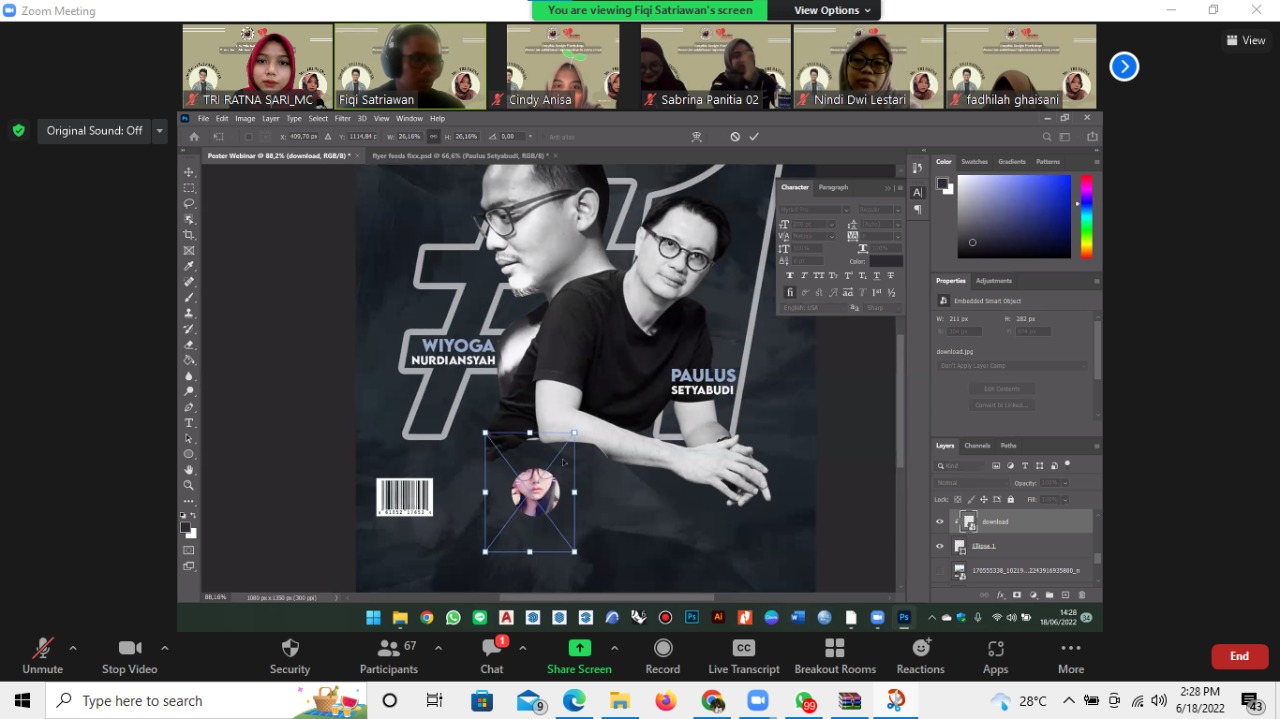Expand options arrow next to Participants
Screen dimensions: 1280x719
438,648
